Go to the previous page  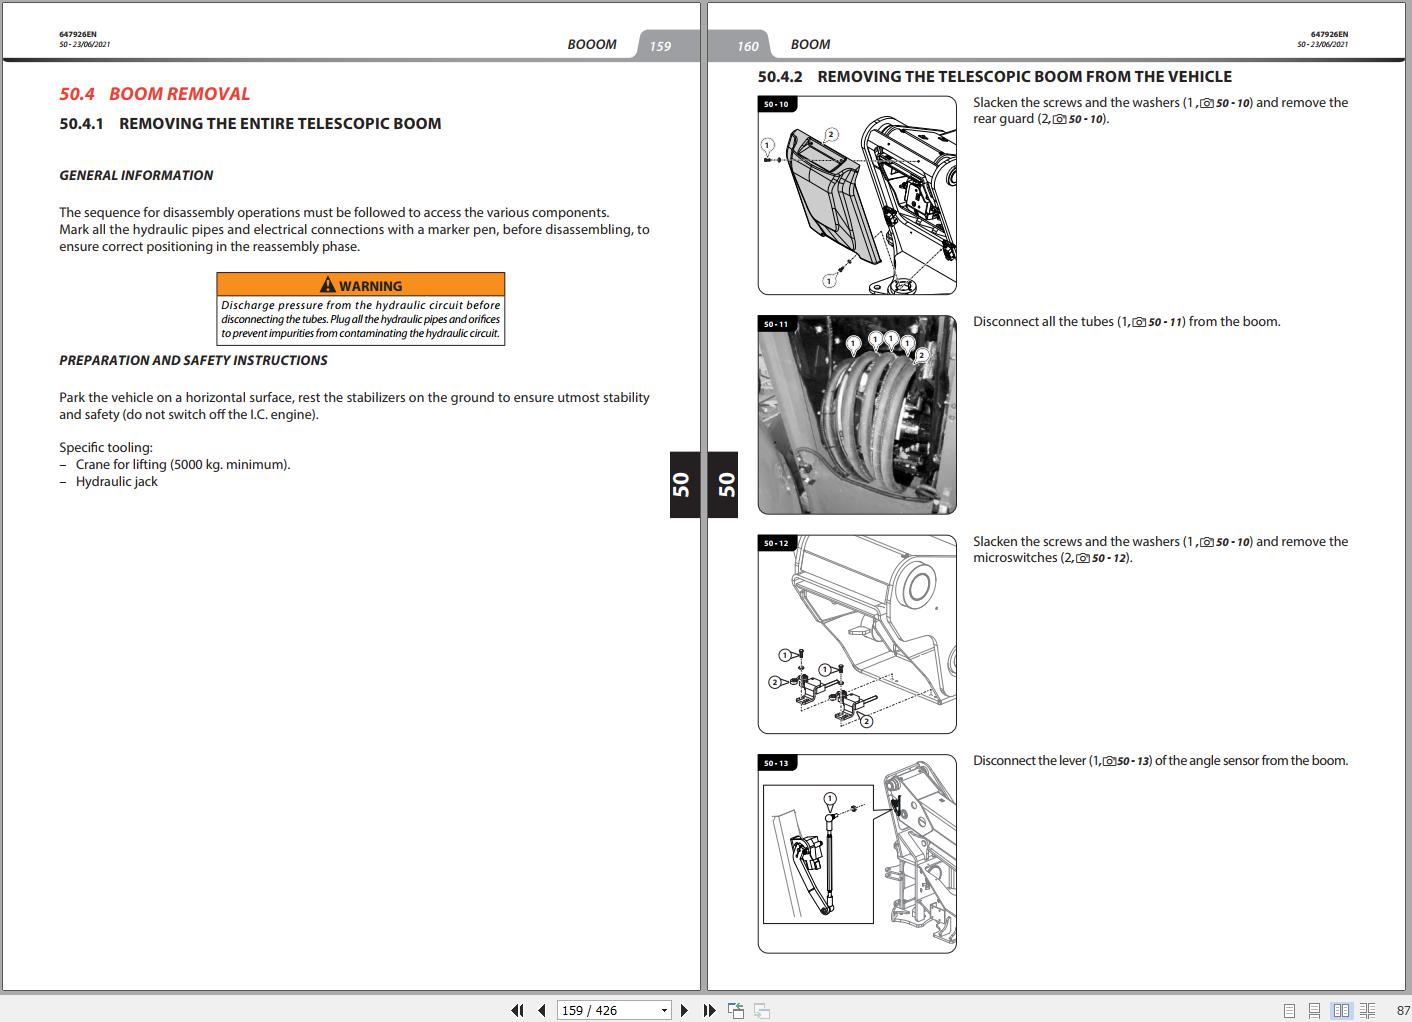541,1010
